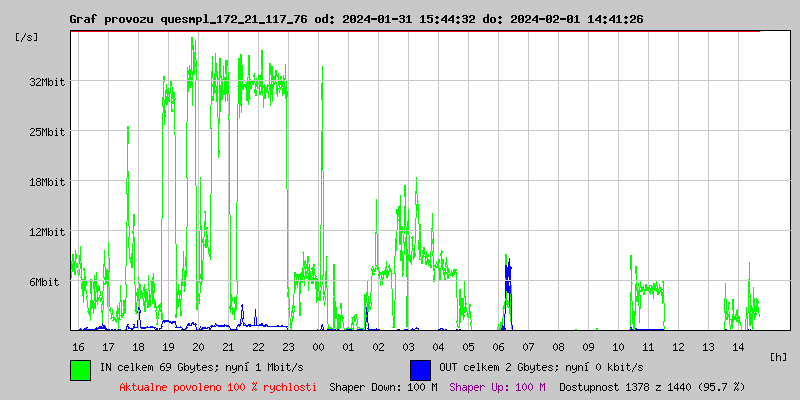Select hour 00 on the time axis

click(318, 346)
